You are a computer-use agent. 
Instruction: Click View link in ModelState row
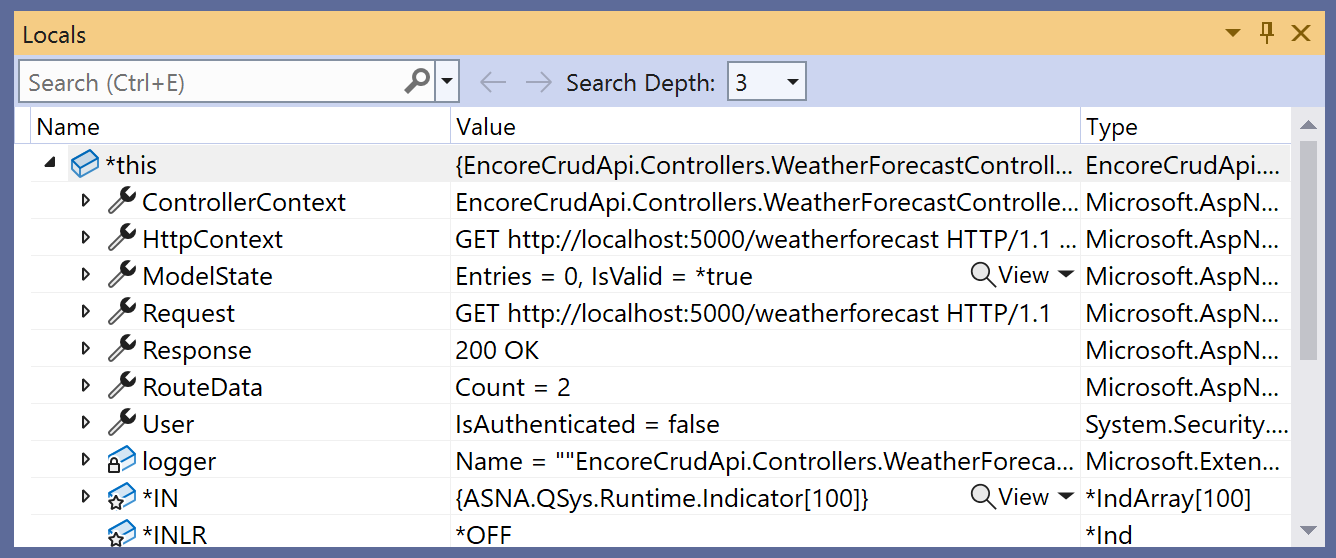tap(1023, 275)
